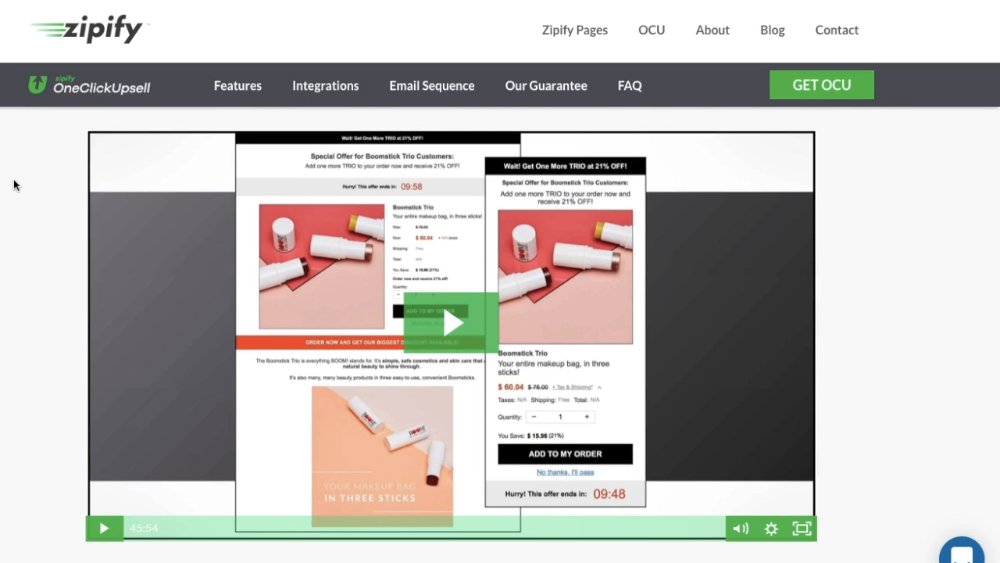
Task: Click the 'Wait! Get One More TRIO at 21% OFF!' mobile banner
Action: click(565, 166)
